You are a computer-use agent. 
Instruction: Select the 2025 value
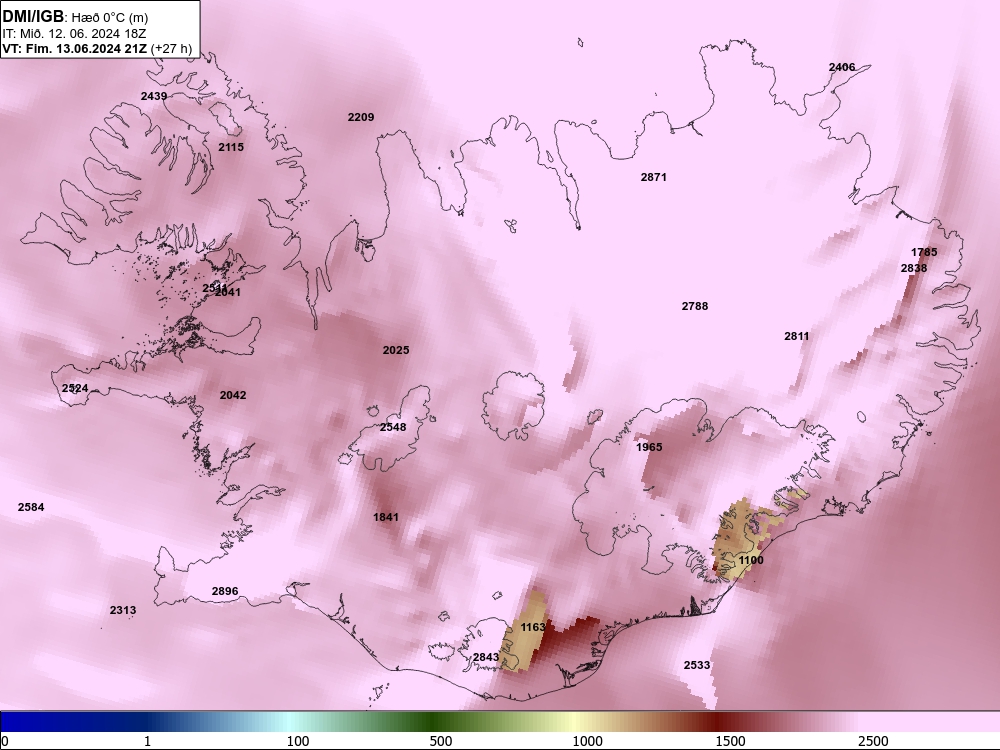coord(396,350)
